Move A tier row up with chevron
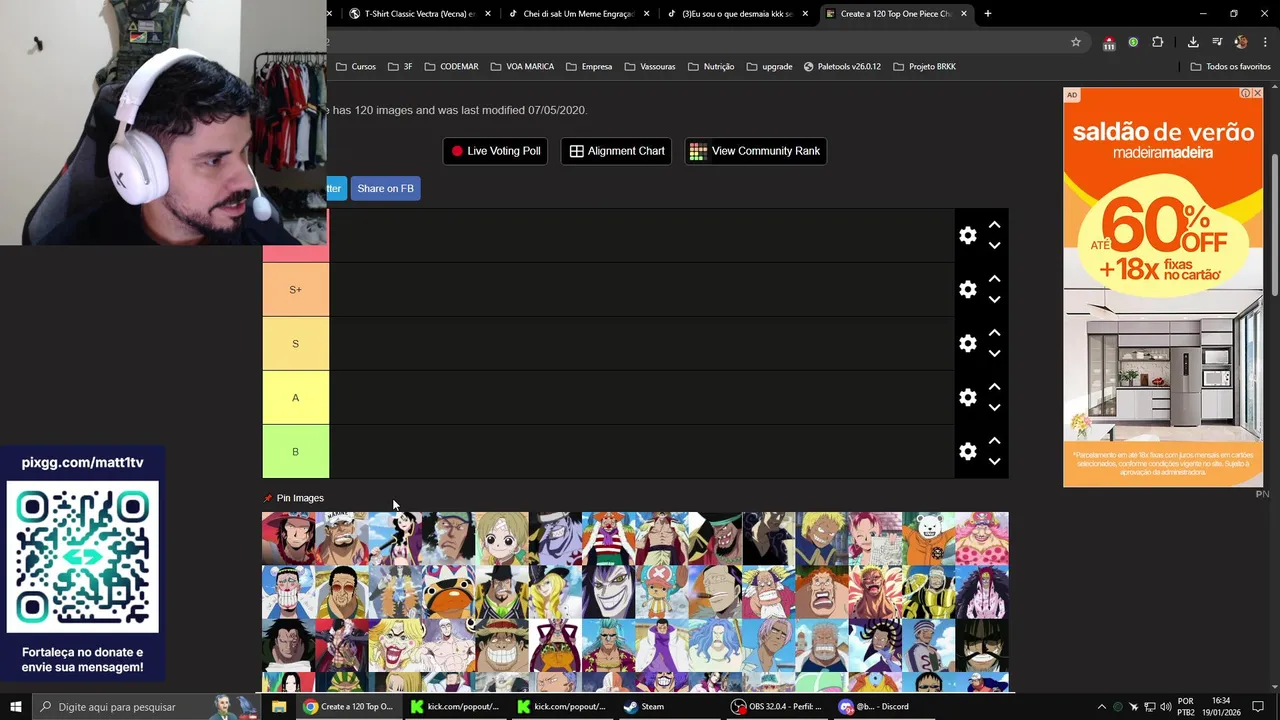The height and width of the screenshot is (720, 1280). (994, 387)
